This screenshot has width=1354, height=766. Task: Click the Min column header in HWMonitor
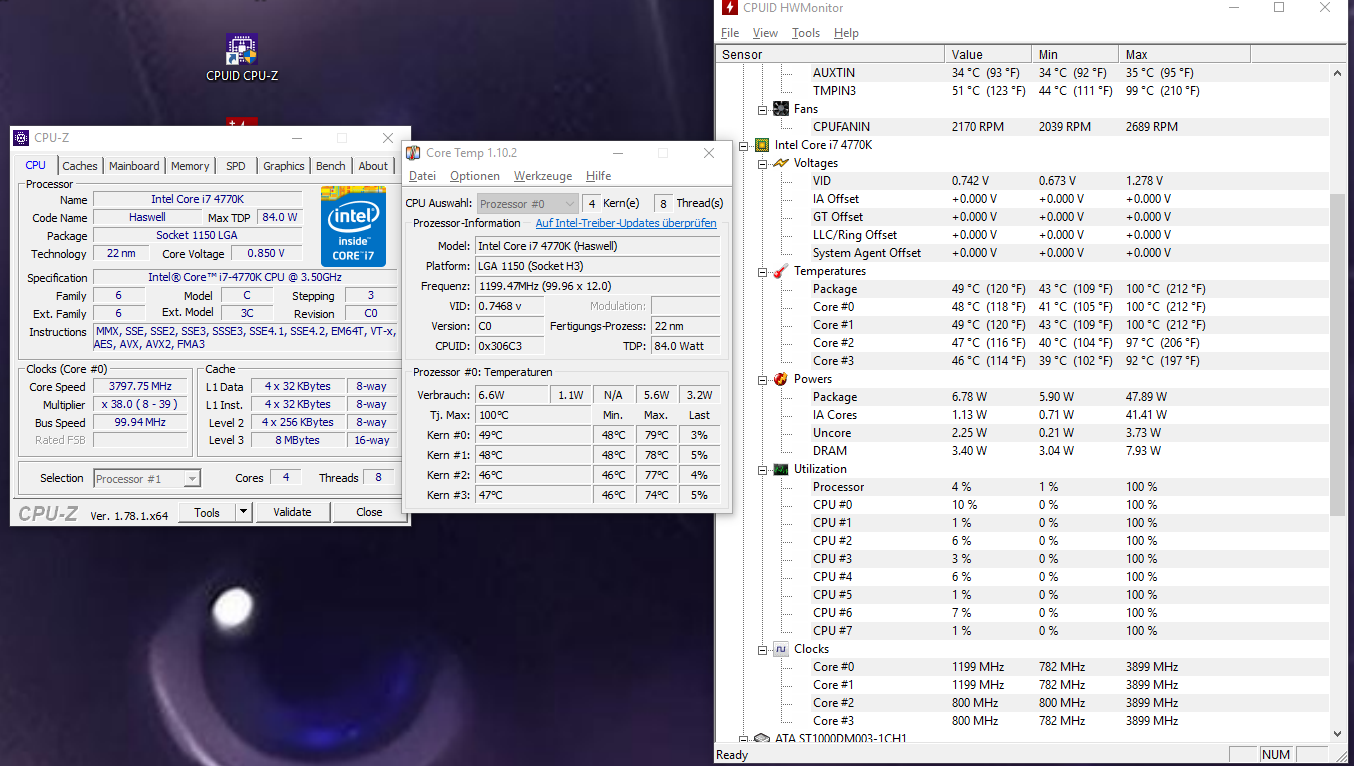coord(1075,54)
